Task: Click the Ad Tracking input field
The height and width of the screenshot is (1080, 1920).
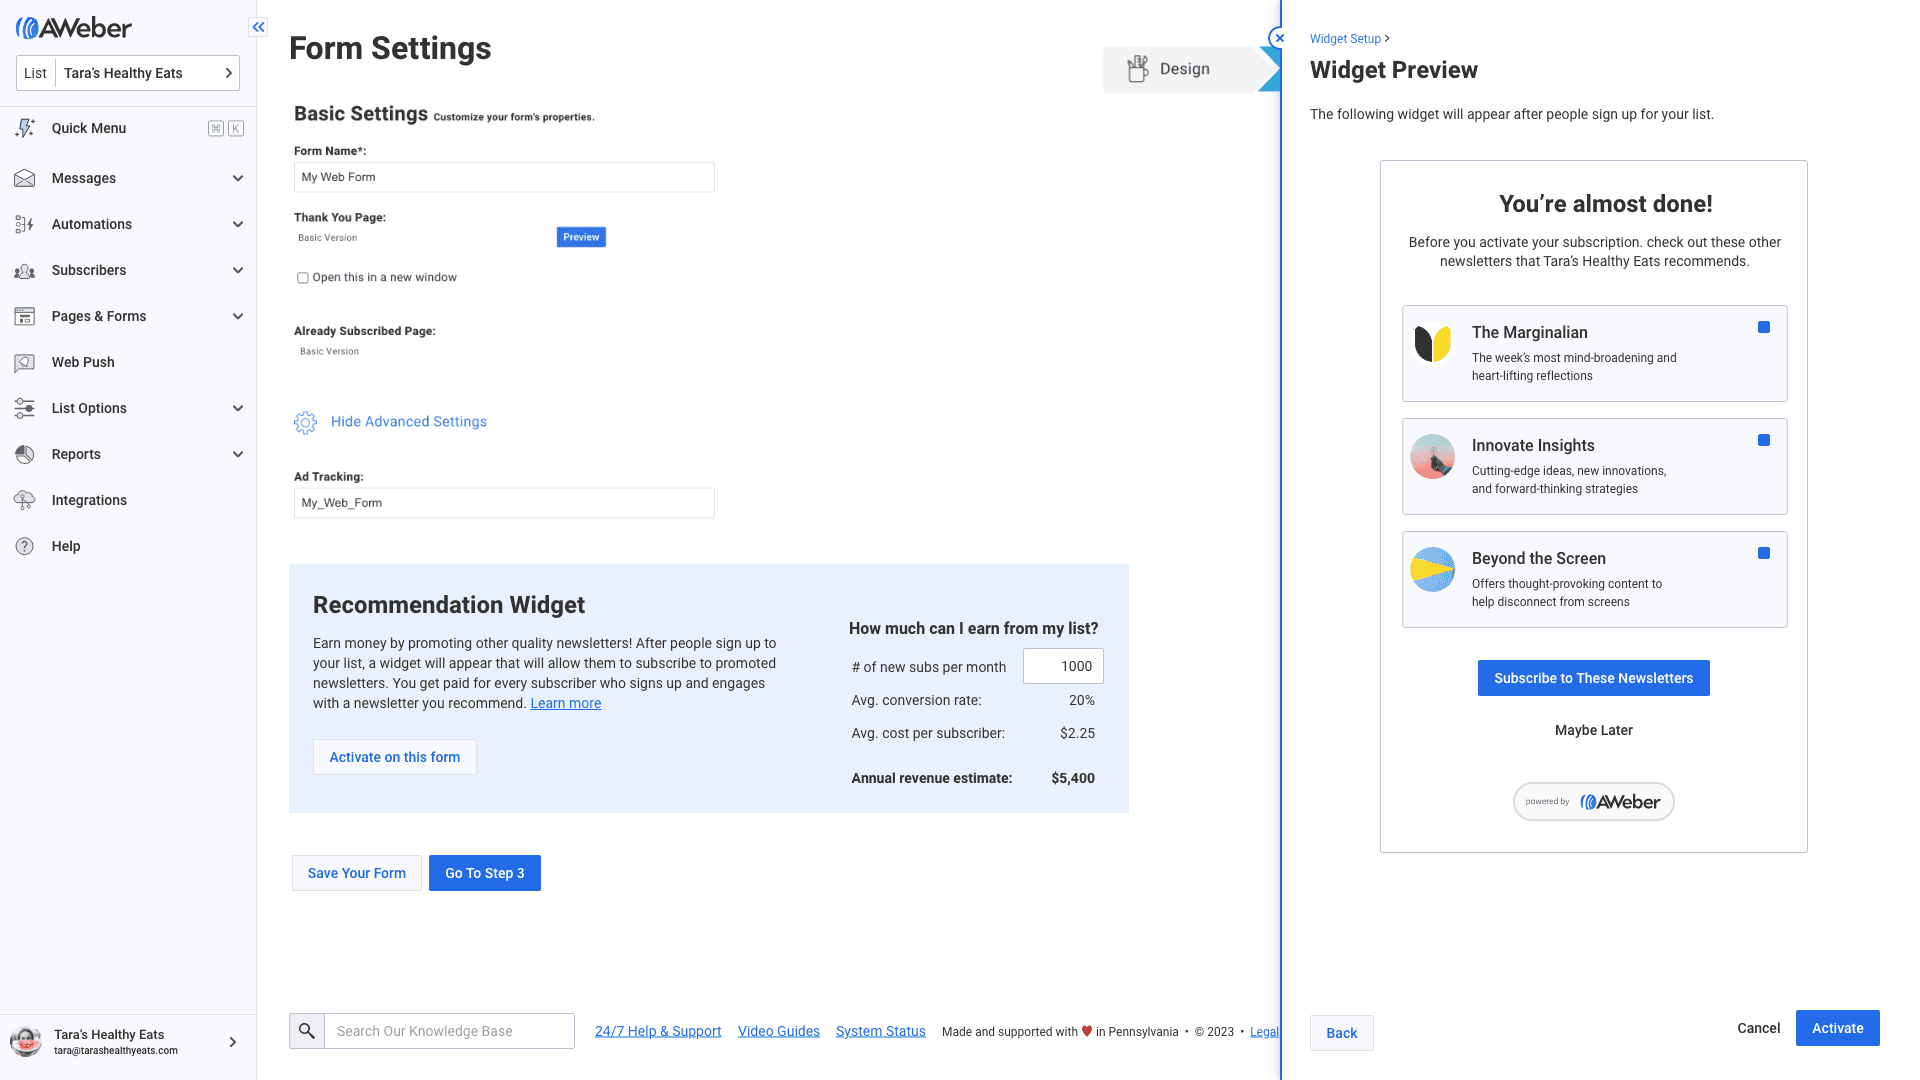Action: (x=504, y=503)
